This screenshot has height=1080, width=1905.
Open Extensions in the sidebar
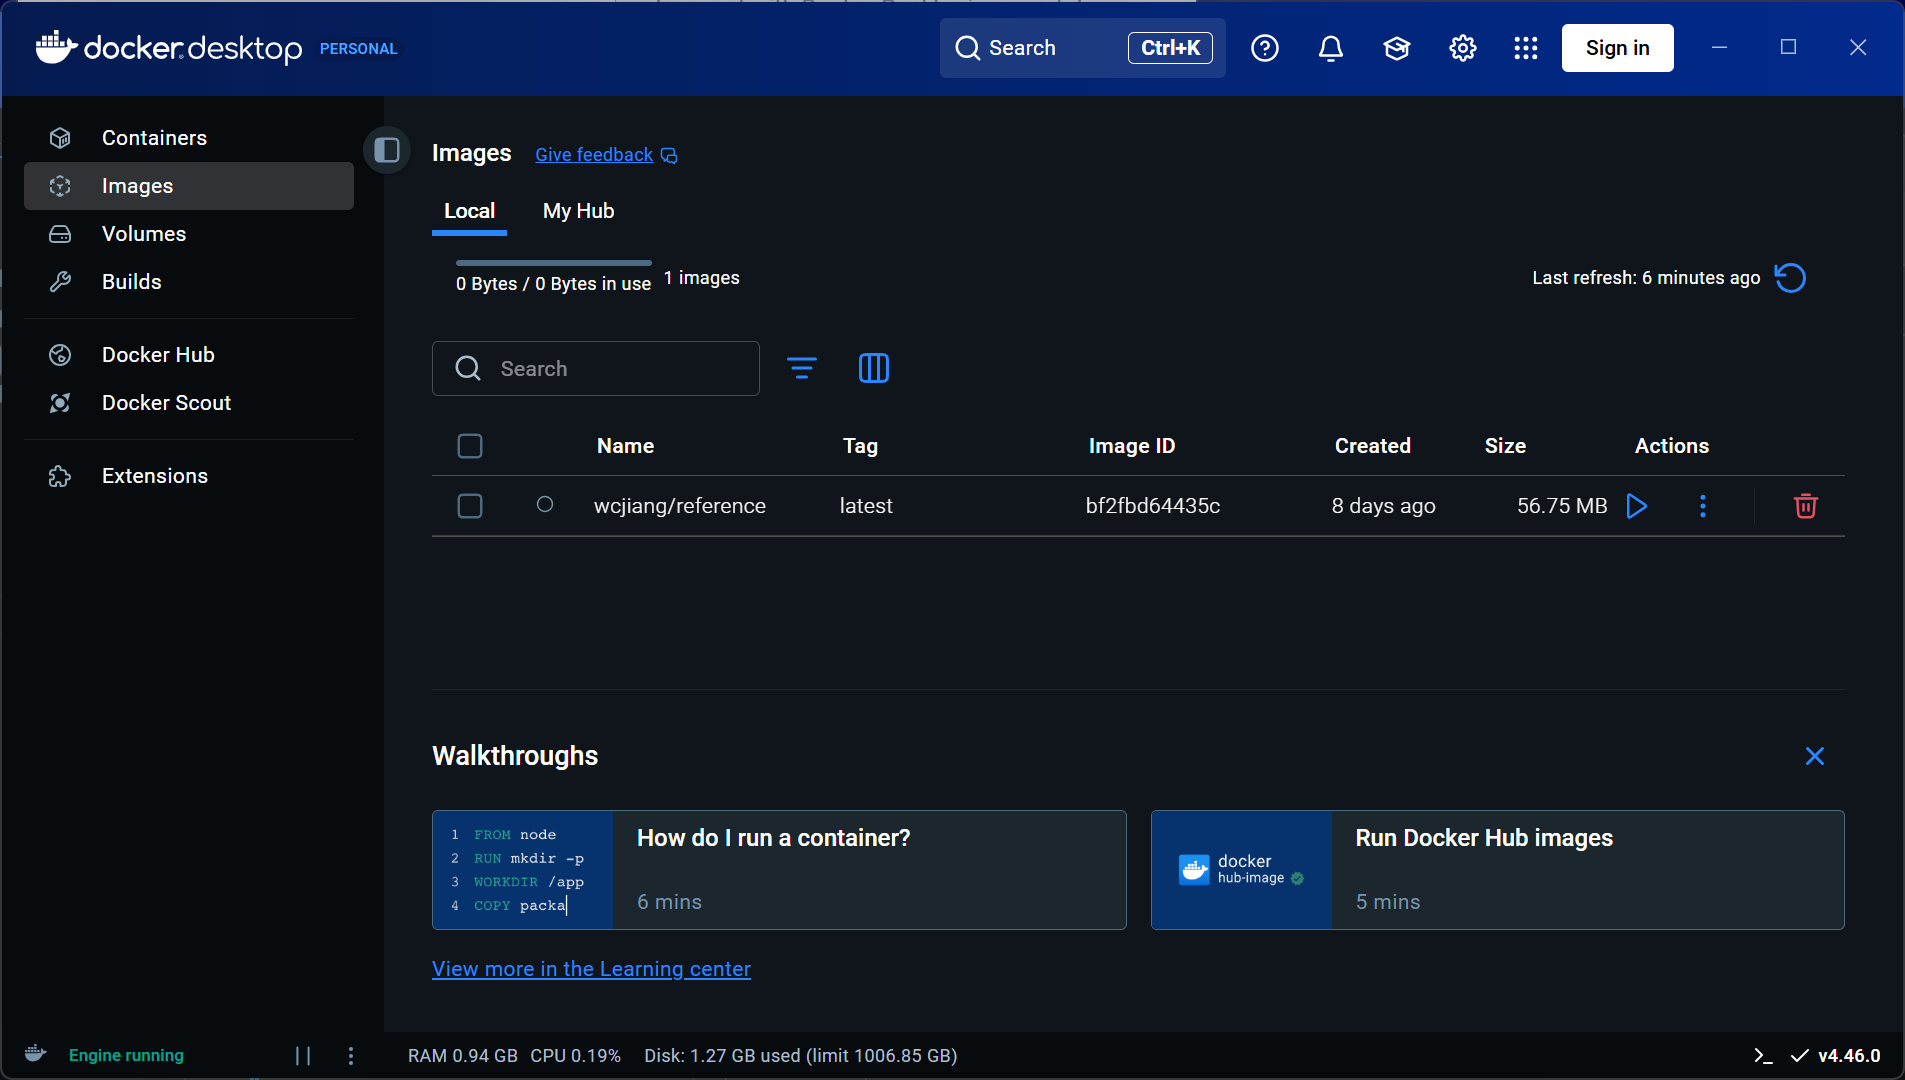[x=189, y=476]
